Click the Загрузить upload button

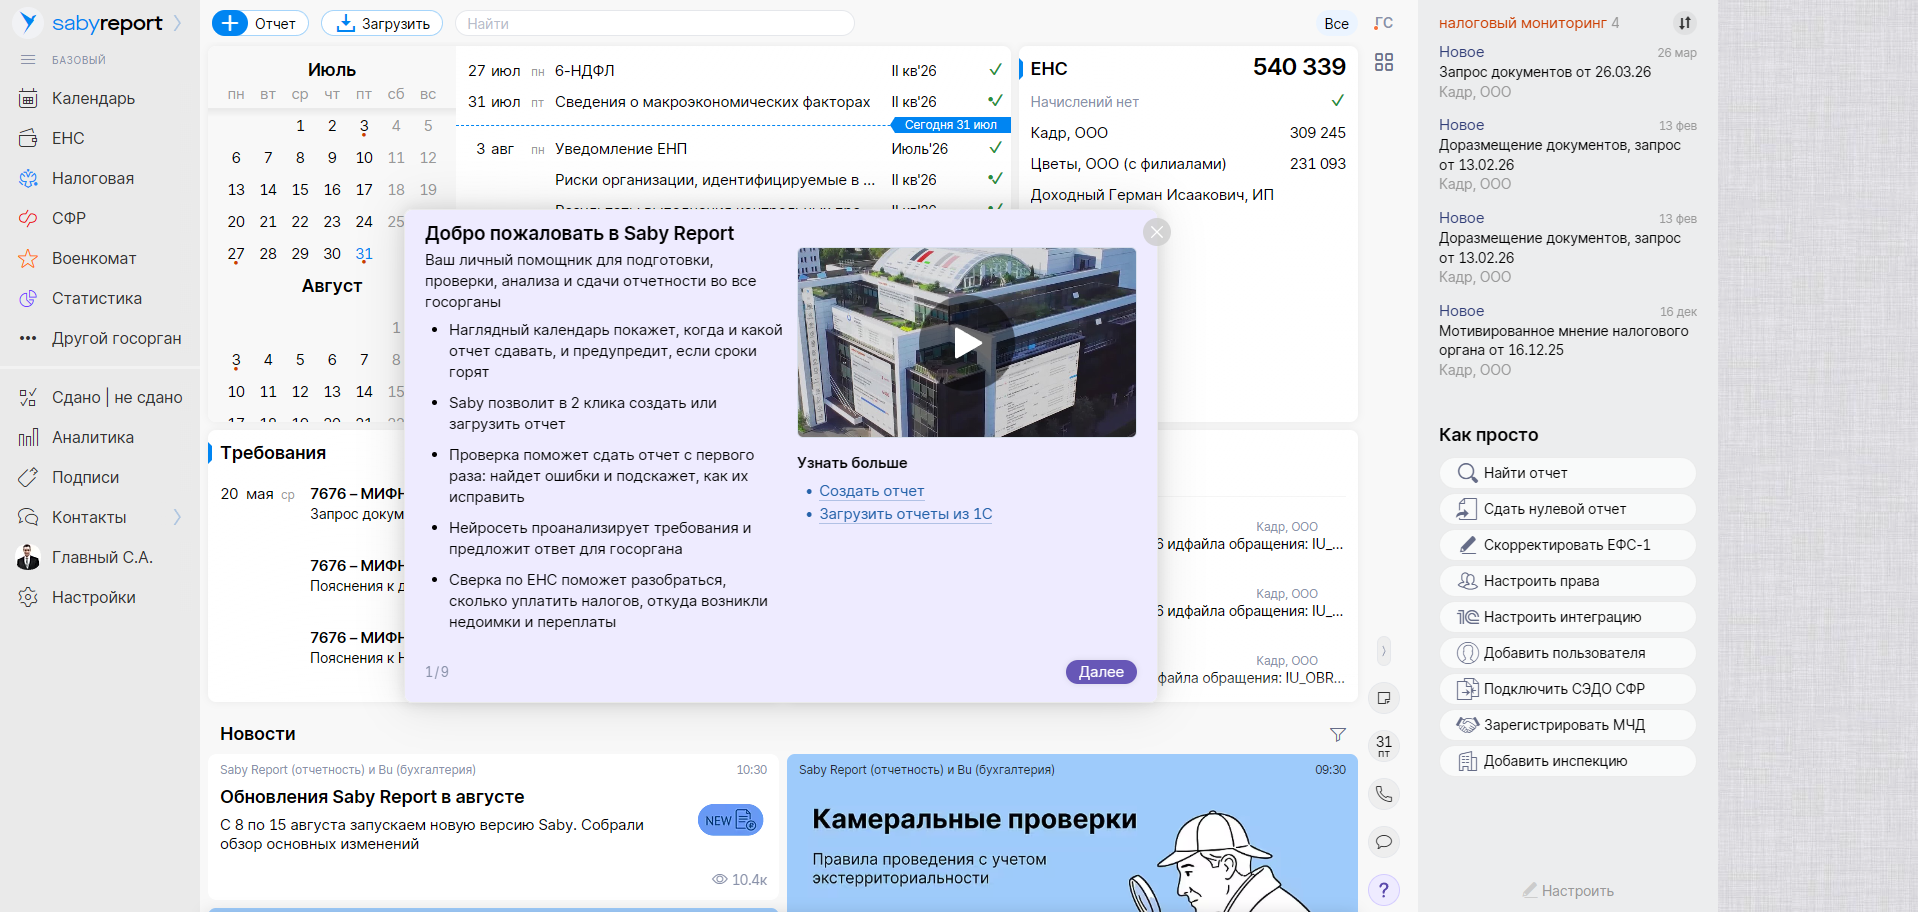[383, 23]
